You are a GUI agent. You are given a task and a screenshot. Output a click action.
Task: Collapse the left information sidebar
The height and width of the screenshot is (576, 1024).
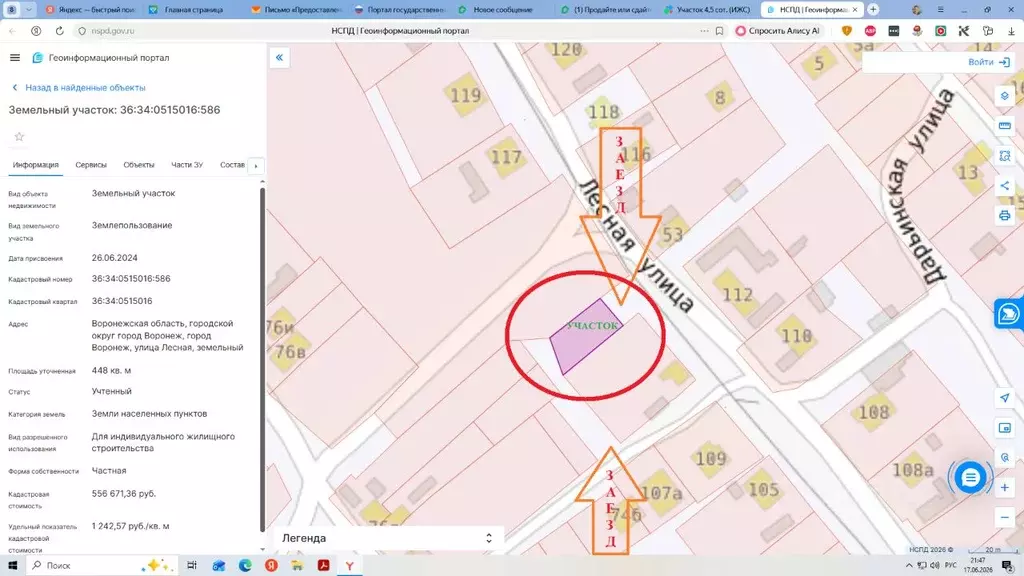tap(279, 57)
